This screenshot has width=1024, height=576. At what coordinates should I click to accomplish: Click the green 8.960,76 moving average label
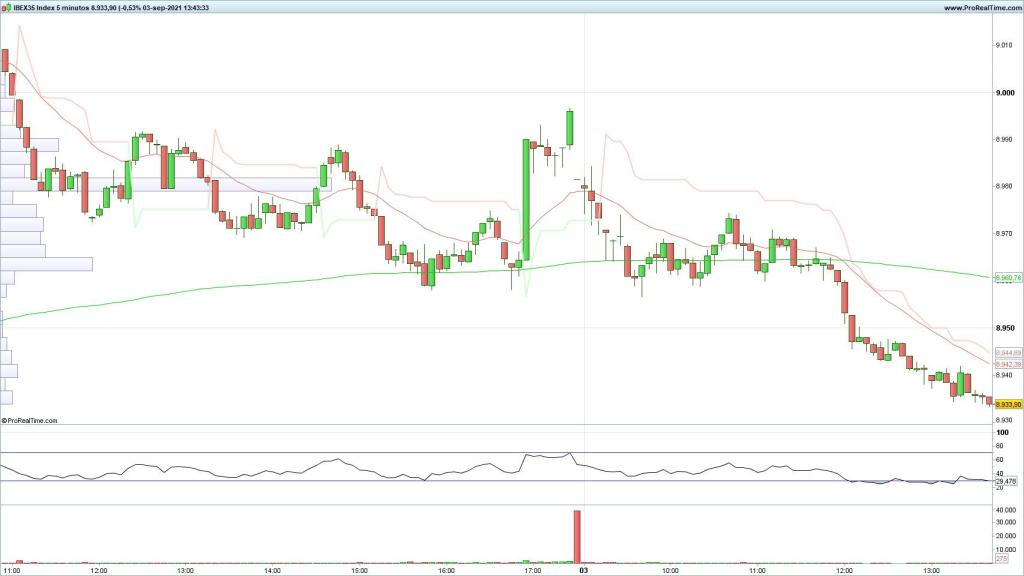(1007, 277)
